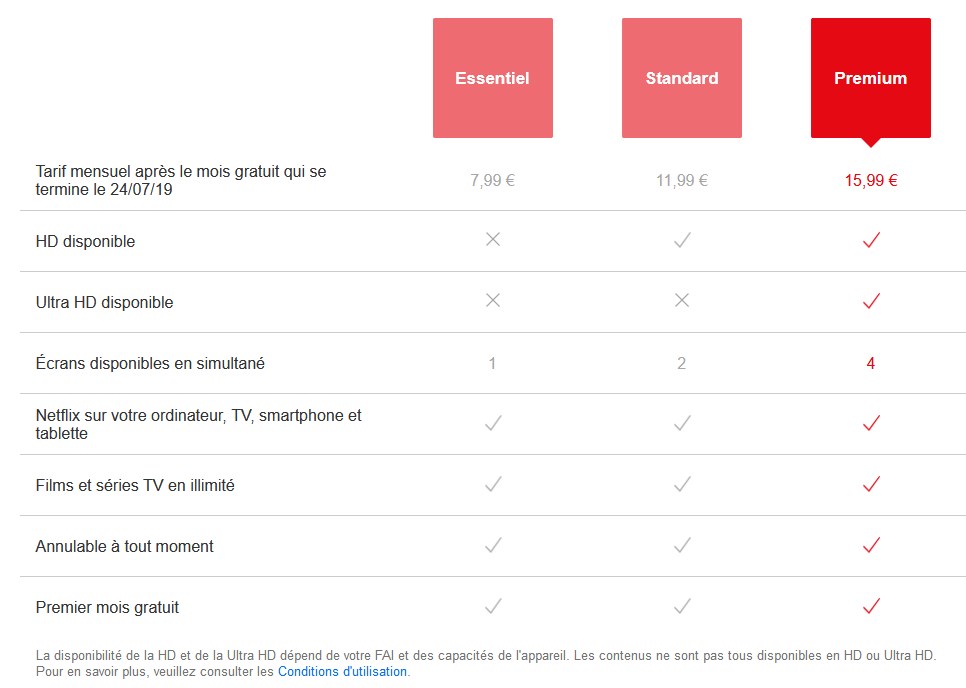Click the Essentiel checkmark for Annulable à tout moment

coord(493,545)
